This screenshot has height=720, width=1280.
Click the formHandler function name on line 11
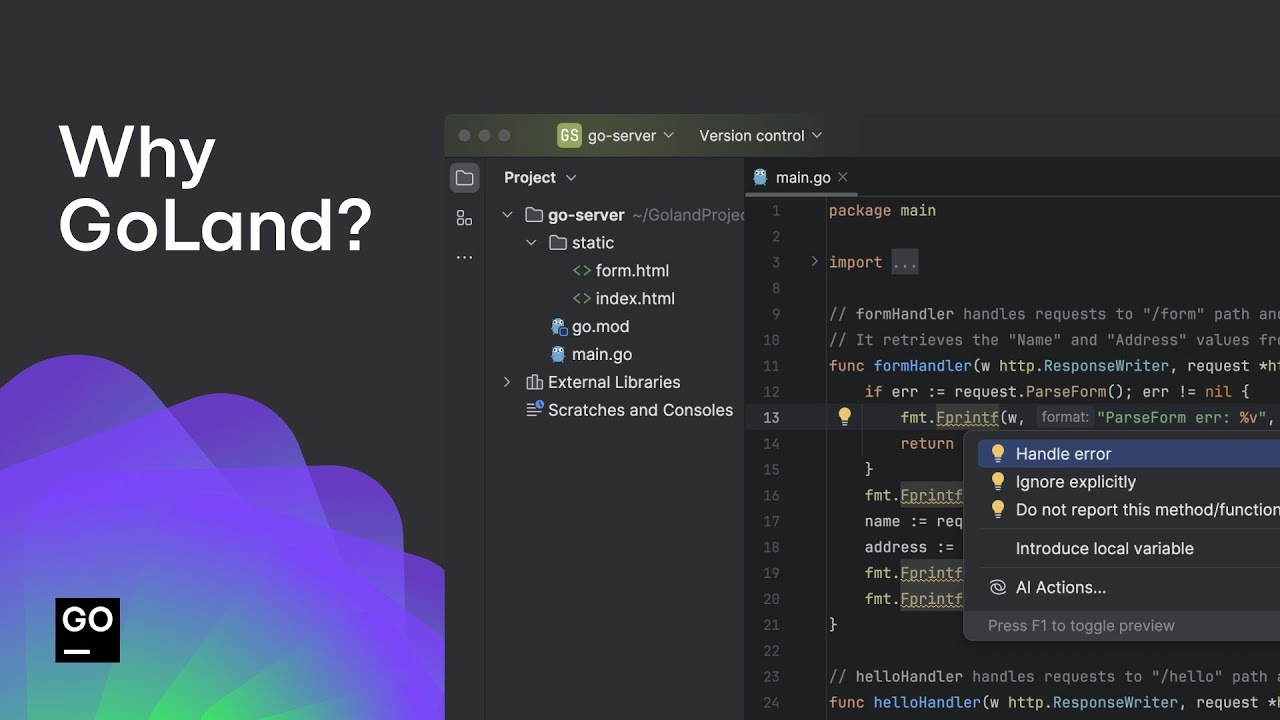tap(923, 366)
